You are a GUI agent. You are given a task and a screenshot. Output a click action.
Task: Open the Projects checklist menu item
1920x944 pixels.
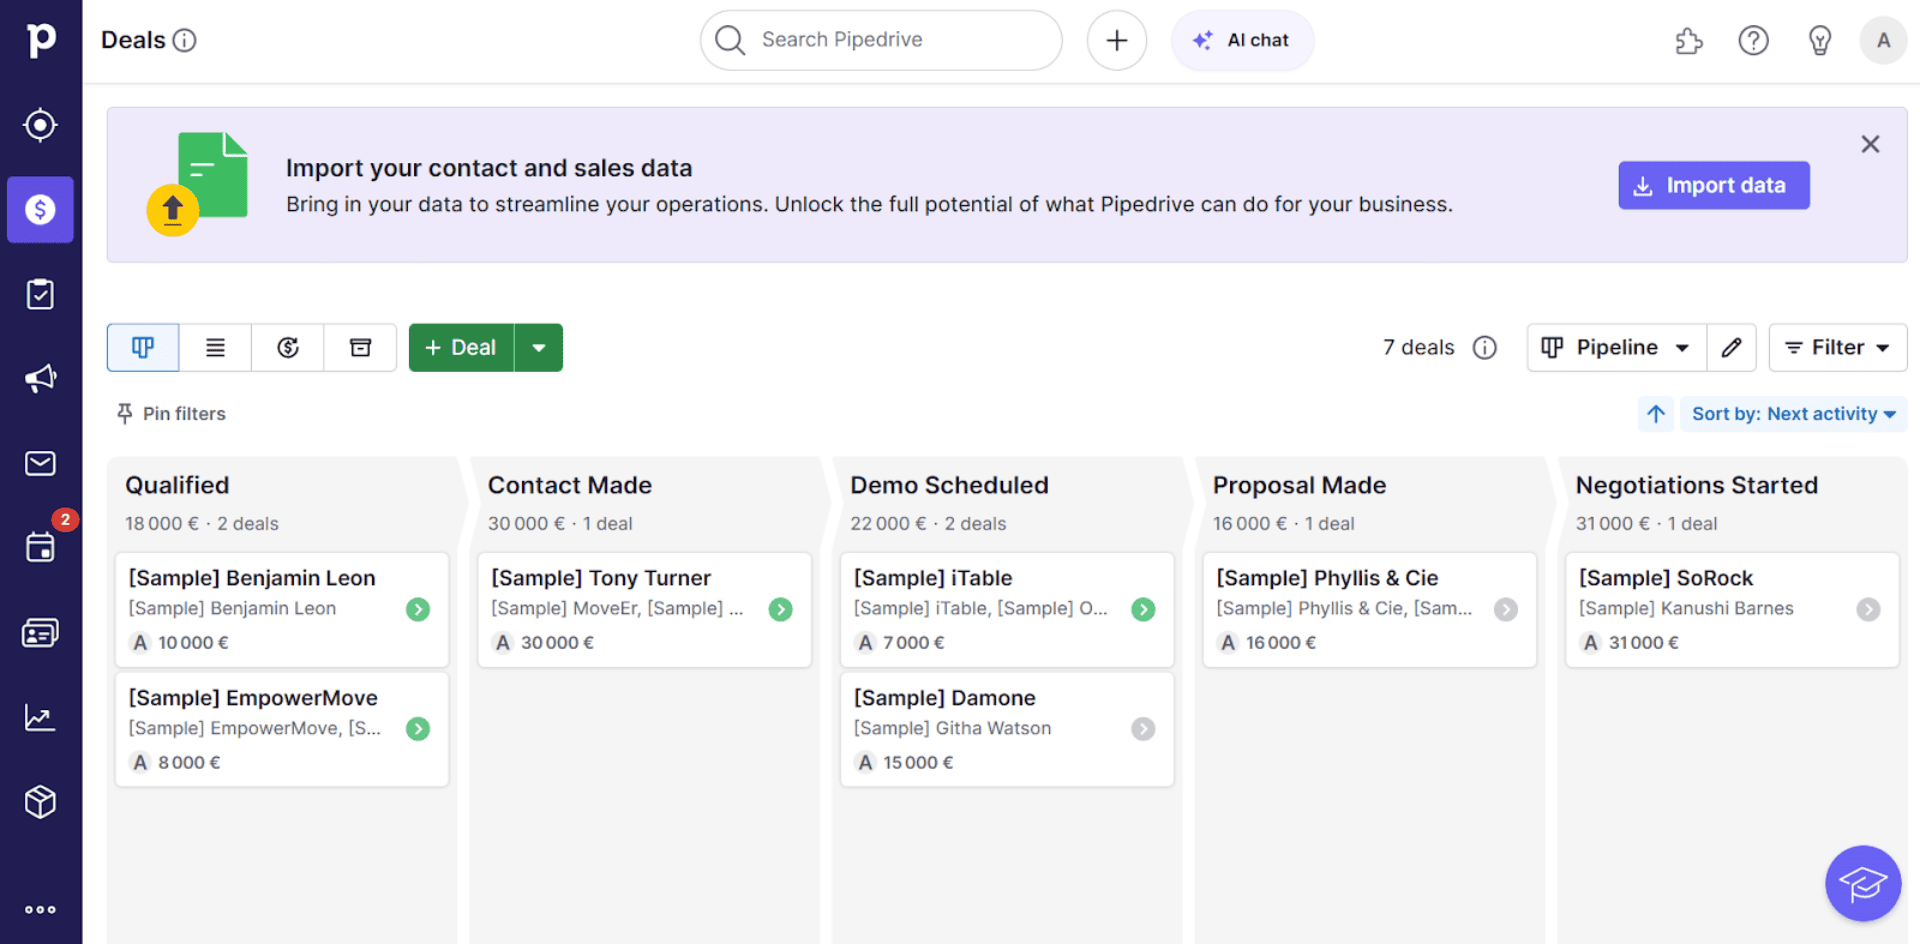(x=40, y=294)
